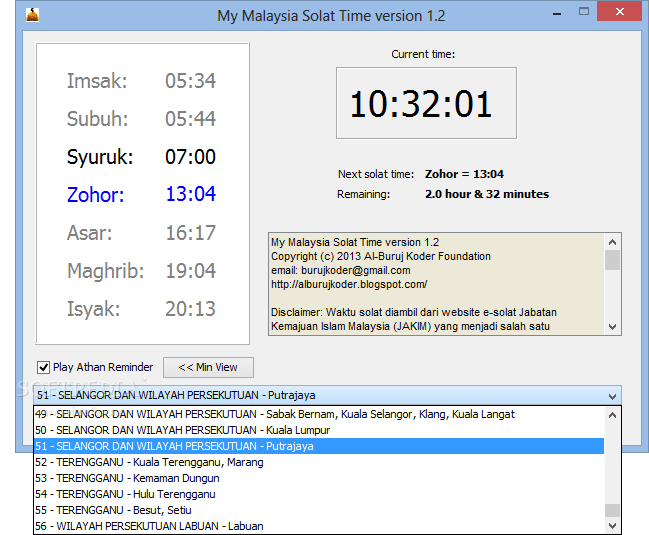
Task: Click zone list scroll up arrow
Action: point(613,415)
